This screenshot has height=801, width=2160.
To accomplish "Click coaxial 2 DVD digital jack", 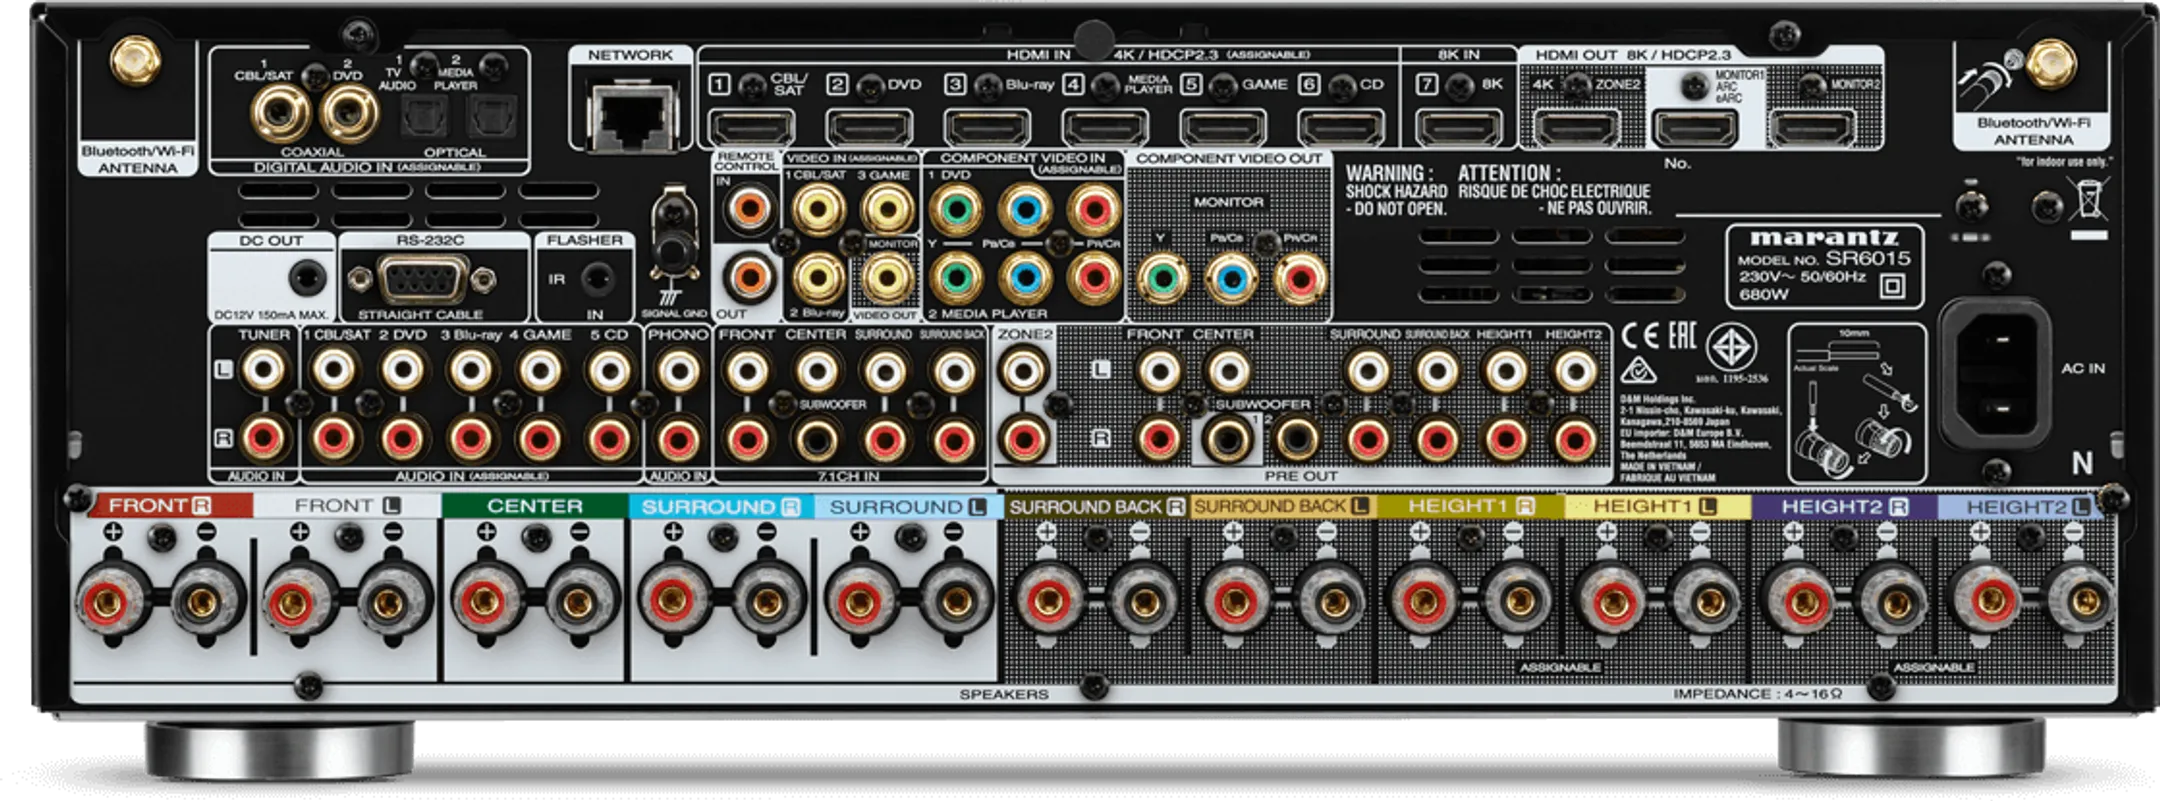I will tap(349, 112).
